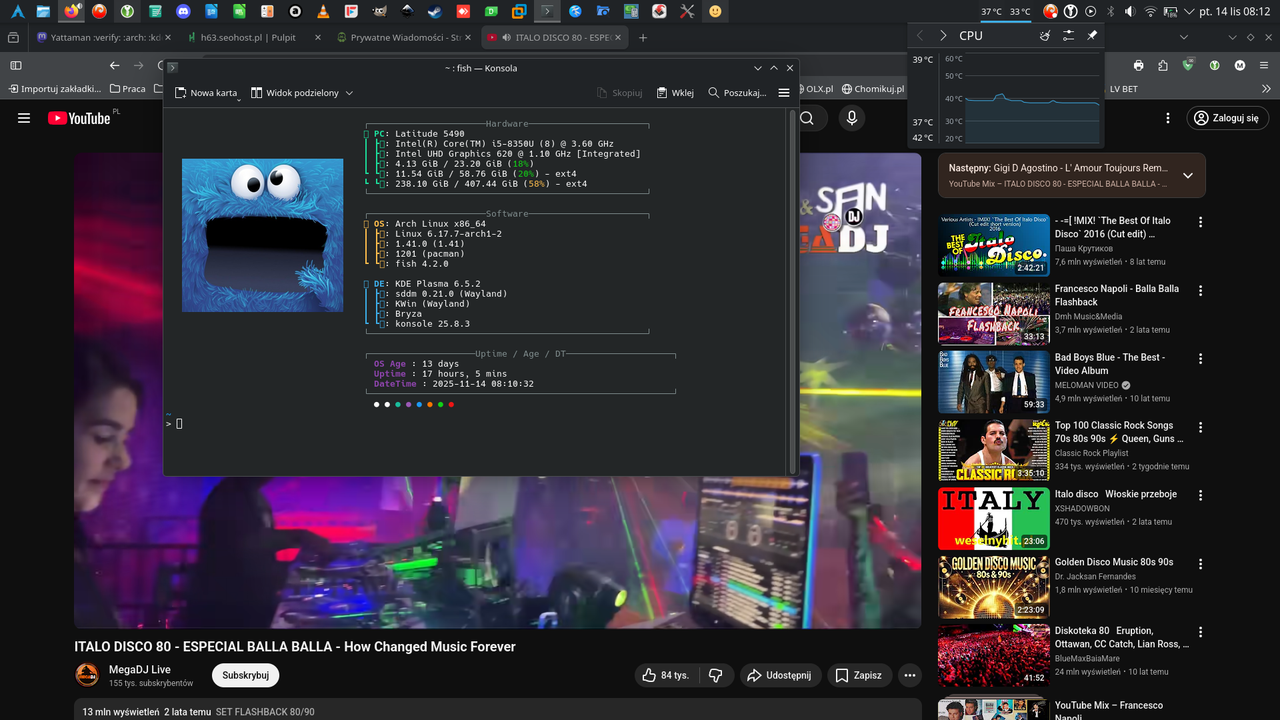The image size is (1280, 720).
Task: Open the battery status tray icon
Action: (x=1170, y=12)
